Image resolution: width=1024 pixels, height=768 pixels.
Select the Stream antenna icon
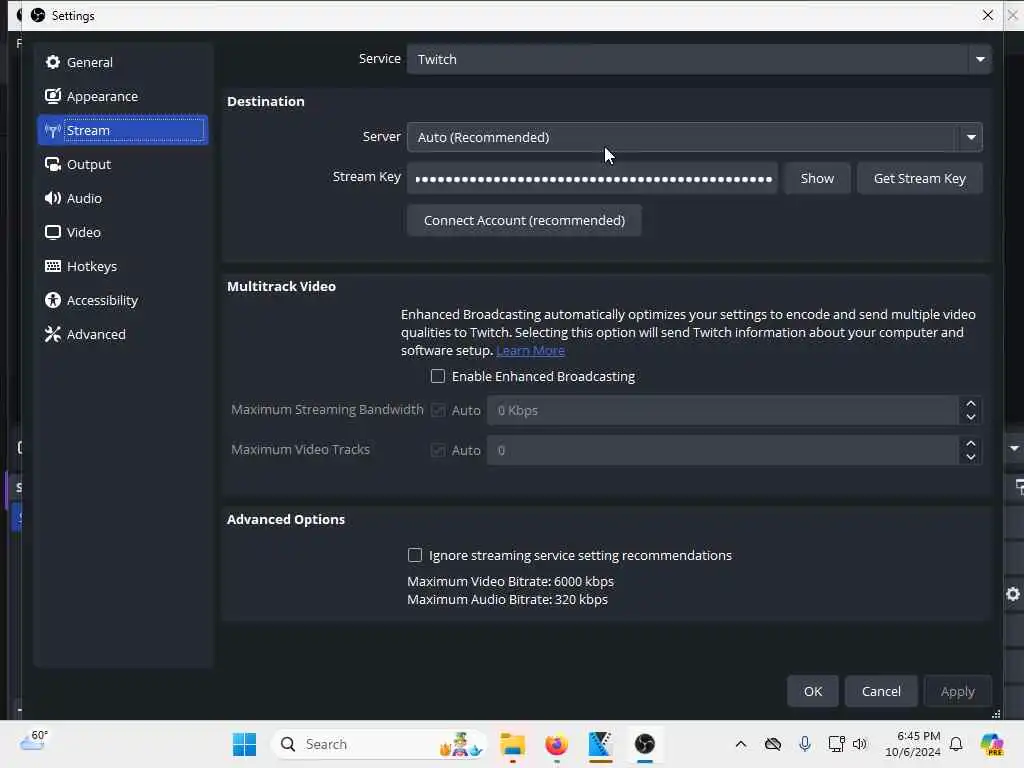tap(53, 131)
